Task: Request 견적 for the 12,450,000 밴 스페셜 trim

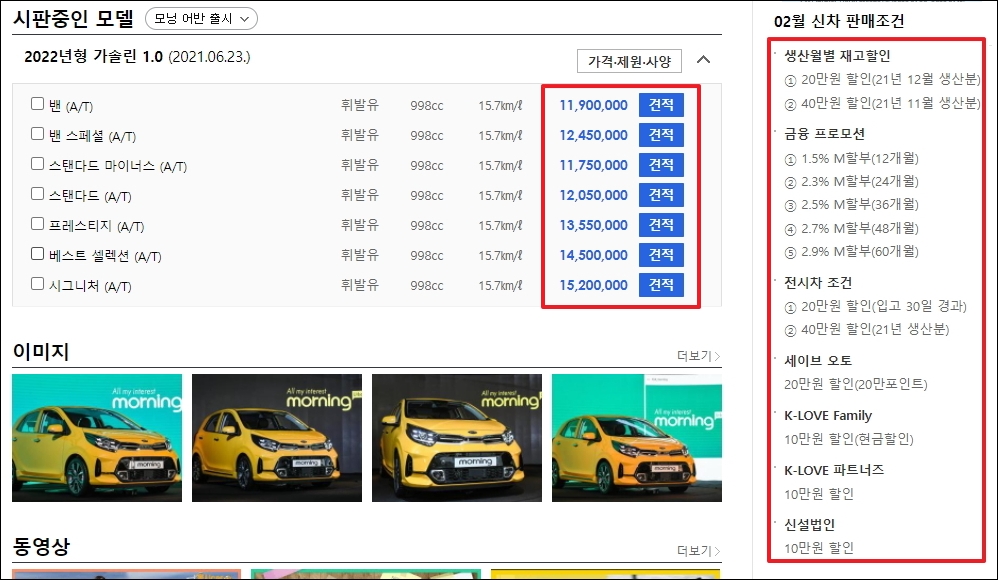Action: 661,135
